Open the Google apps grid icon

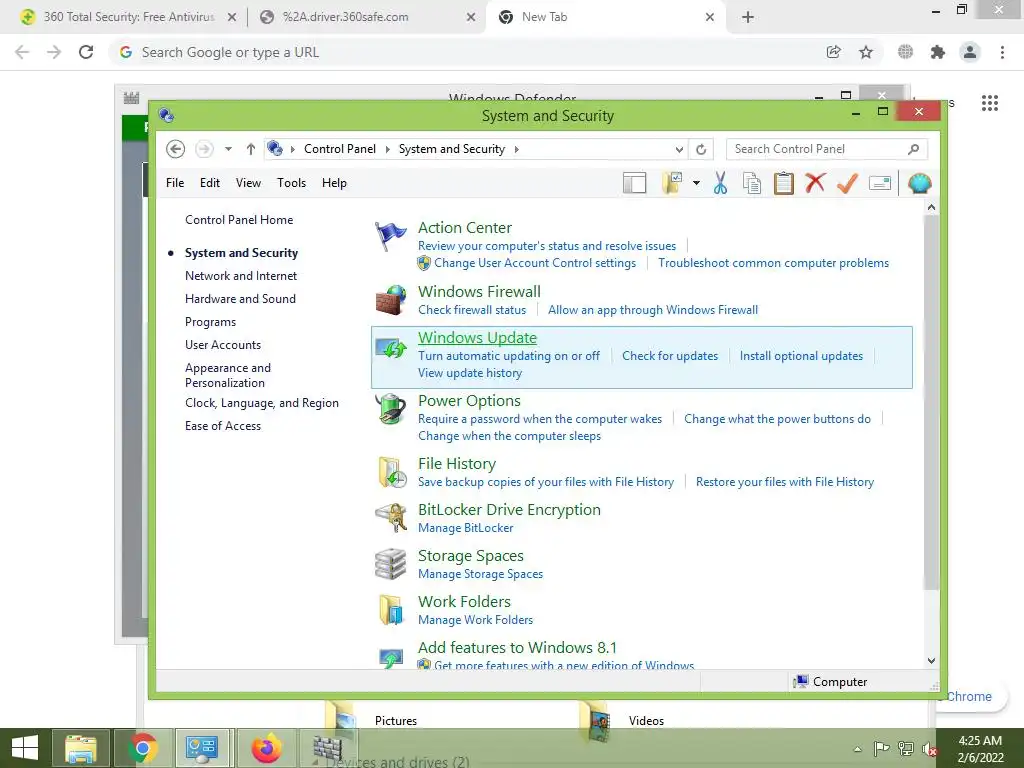pos(990,103)
